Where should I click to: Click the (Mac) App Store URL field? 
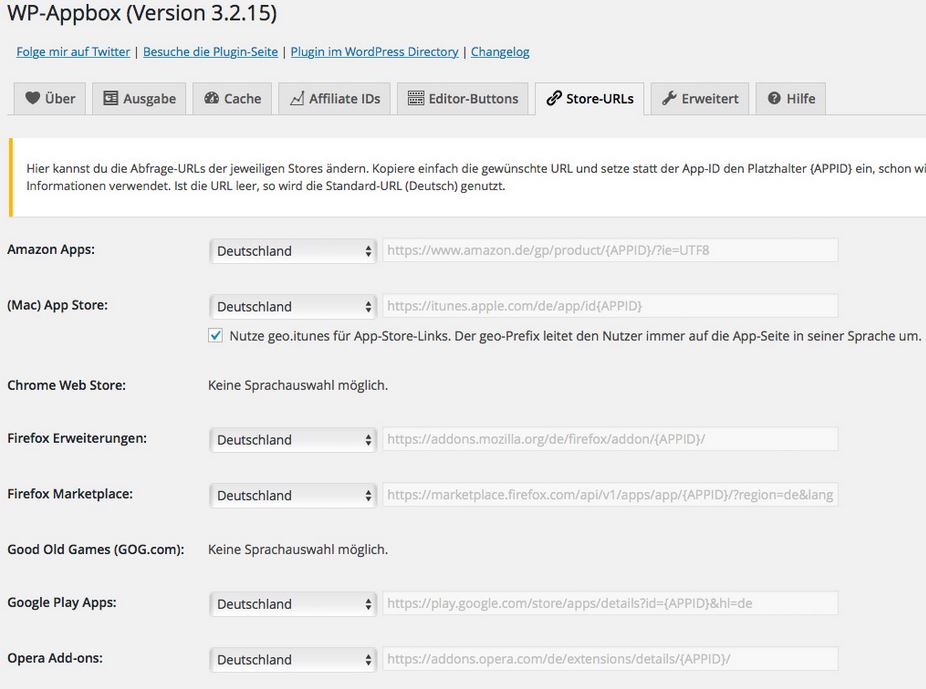pos(610,306)
